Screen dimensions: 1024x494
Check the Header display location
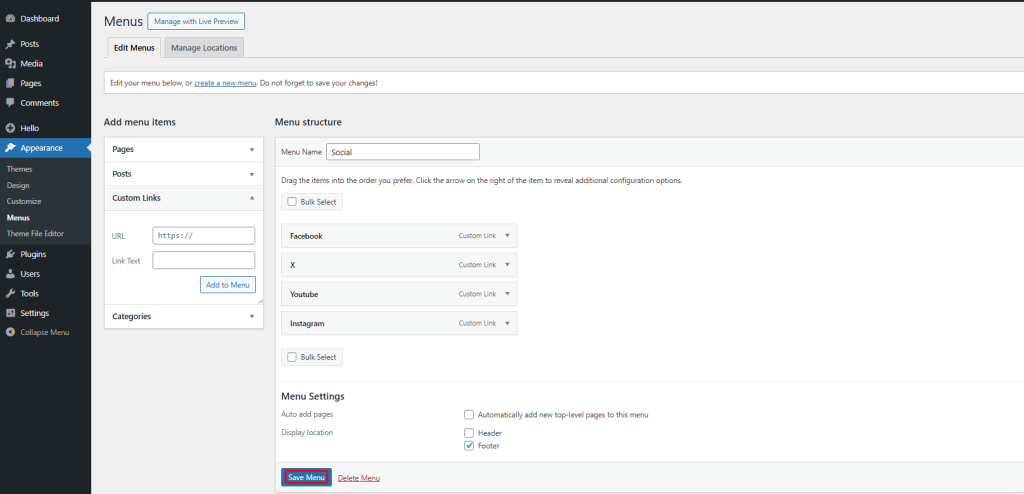(469, 433)
